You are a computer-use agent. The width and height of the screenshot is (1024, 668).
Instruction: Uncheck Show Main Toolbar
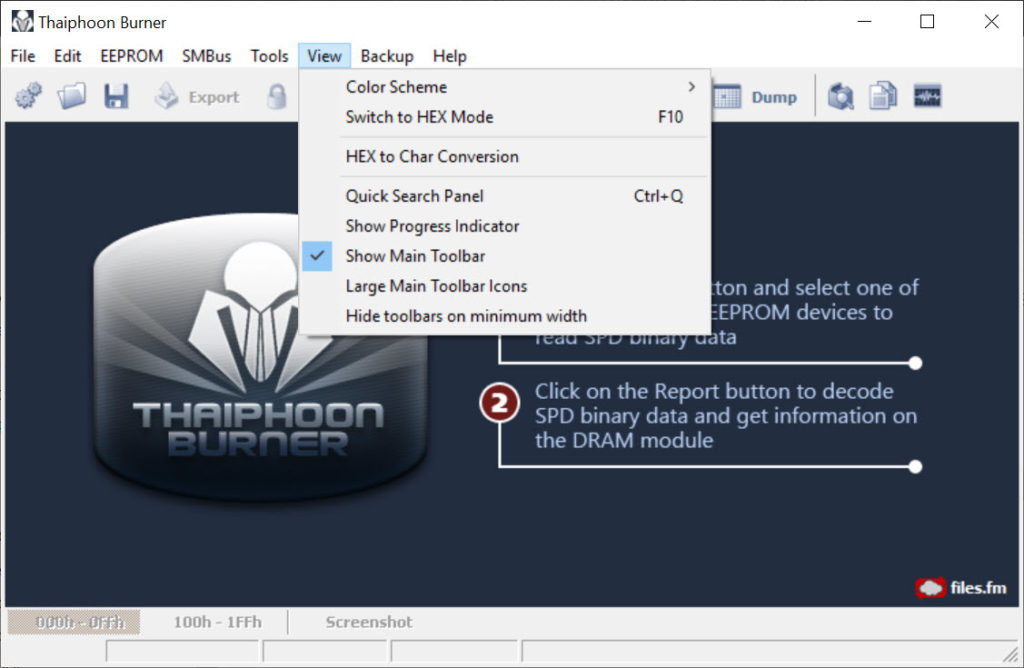(x=504, y=256)
